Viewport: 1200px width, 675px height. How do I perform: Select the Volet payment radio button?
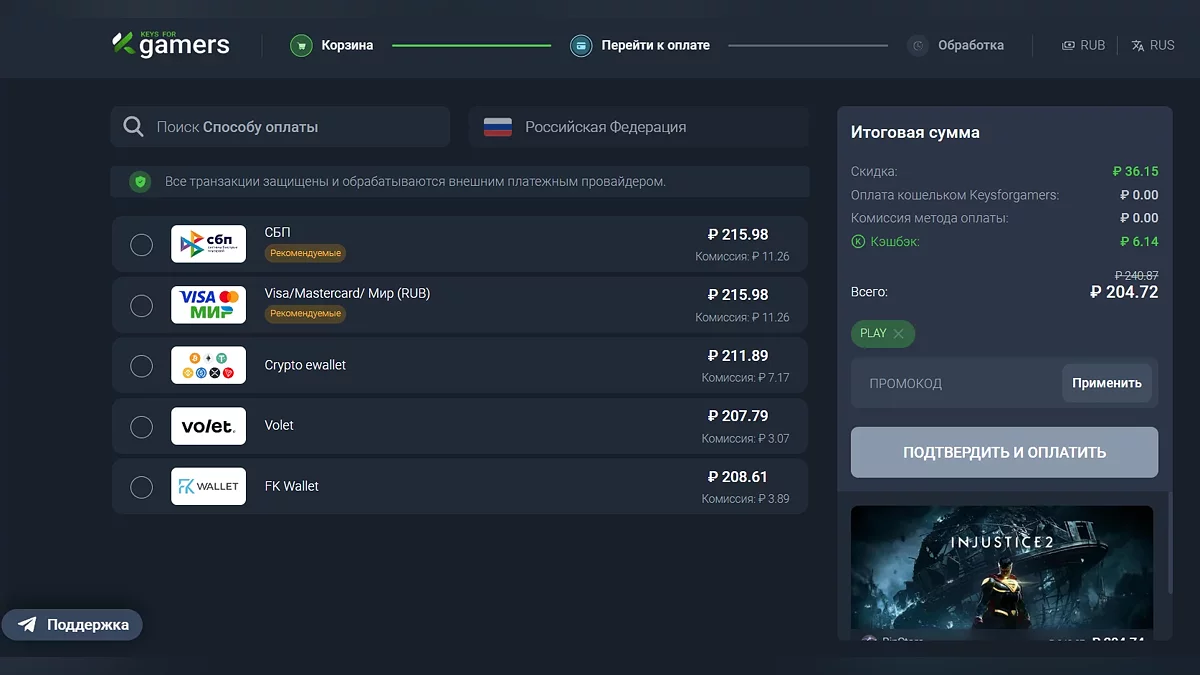click(x=142, y=427)
